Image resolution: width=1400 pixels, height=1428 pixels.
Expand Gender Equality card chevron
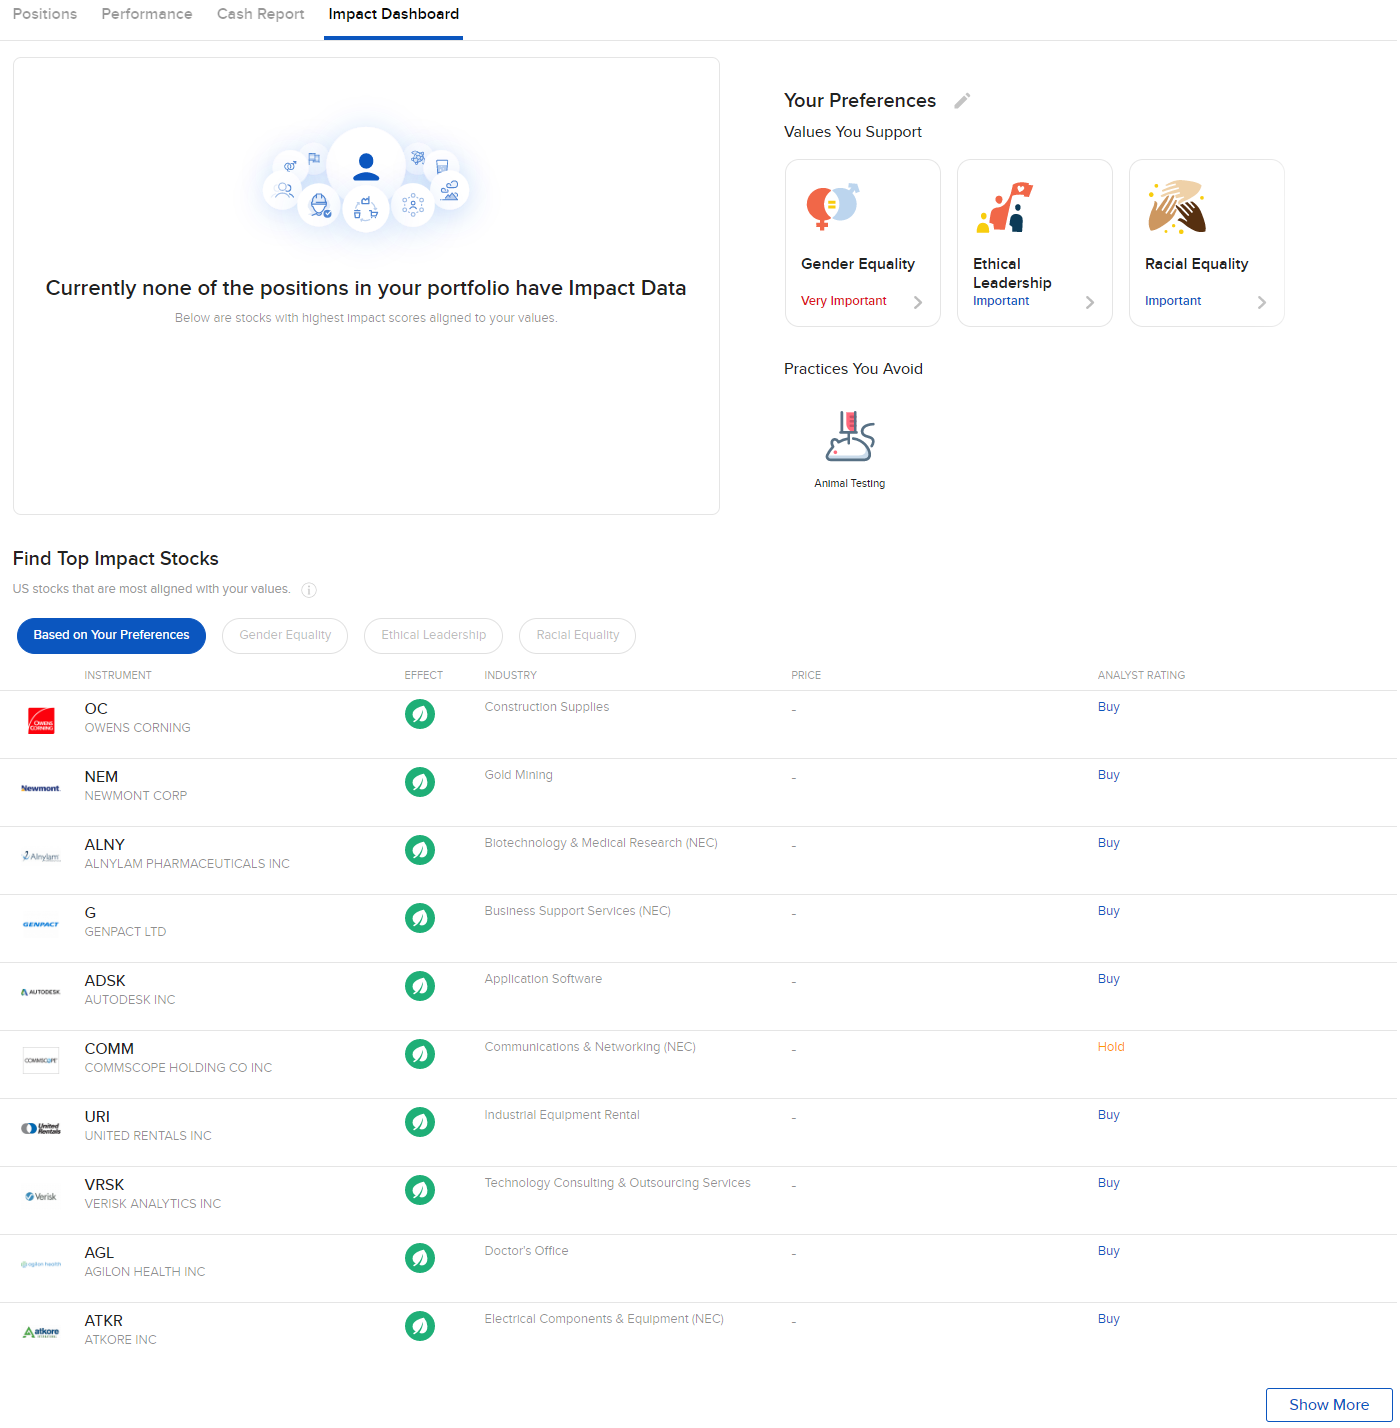click(918, 302)
